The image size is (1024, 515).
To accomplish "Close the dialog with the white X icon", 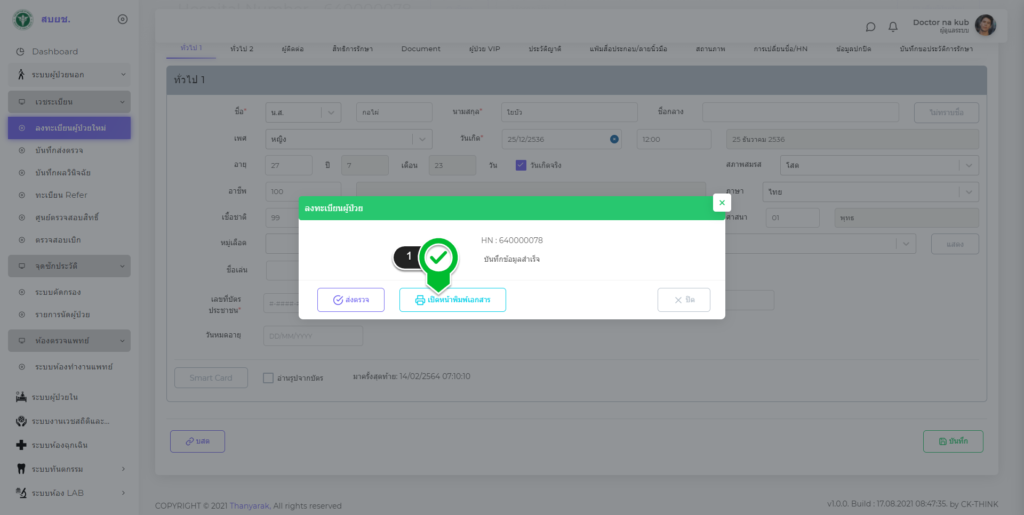I will 721,203.
